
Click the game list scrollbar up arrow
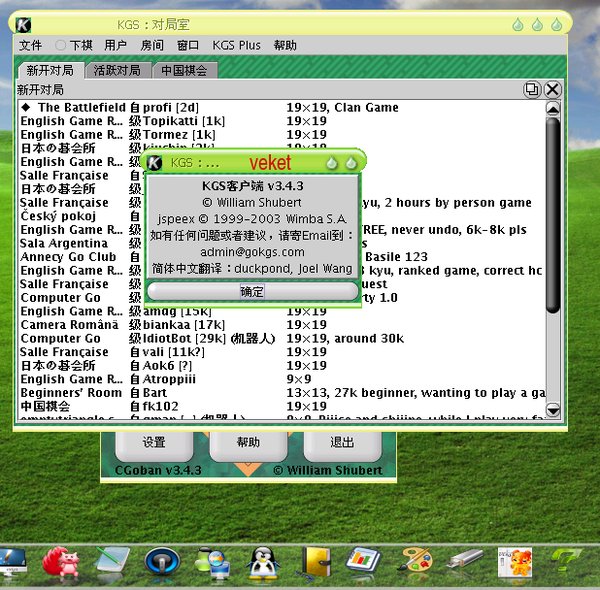point(553,109)
